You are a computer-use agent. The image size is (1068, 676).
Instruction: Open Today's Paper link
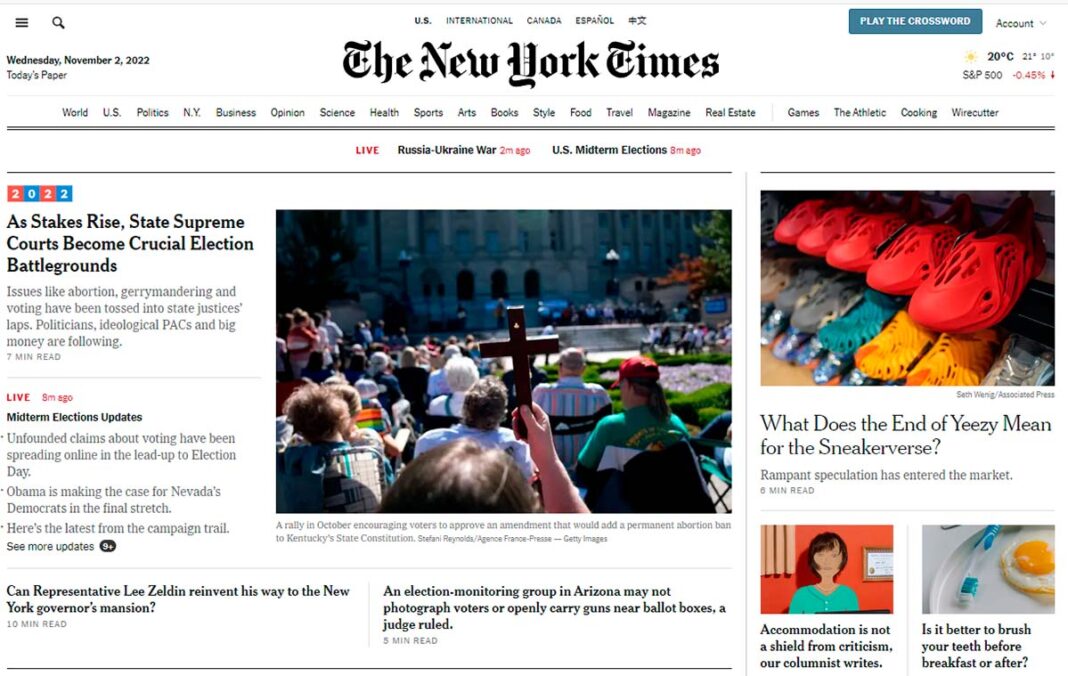pos(37,75)
